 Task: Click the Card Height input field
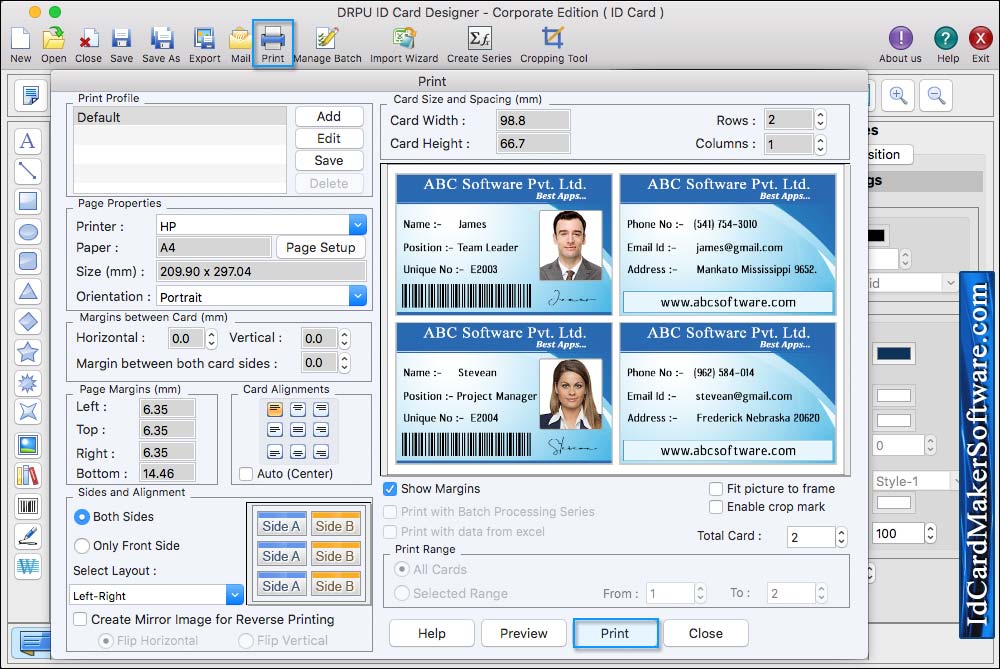533,143
